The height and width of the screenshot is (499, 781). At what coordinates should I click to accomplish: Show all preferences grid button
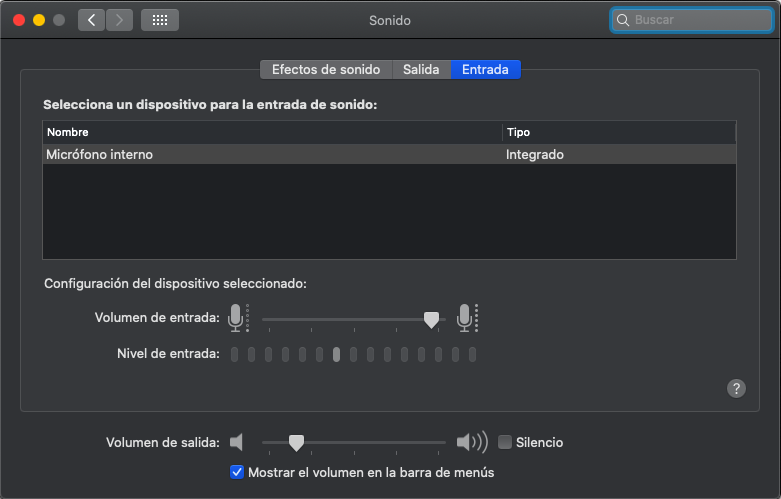click(160, 20)
